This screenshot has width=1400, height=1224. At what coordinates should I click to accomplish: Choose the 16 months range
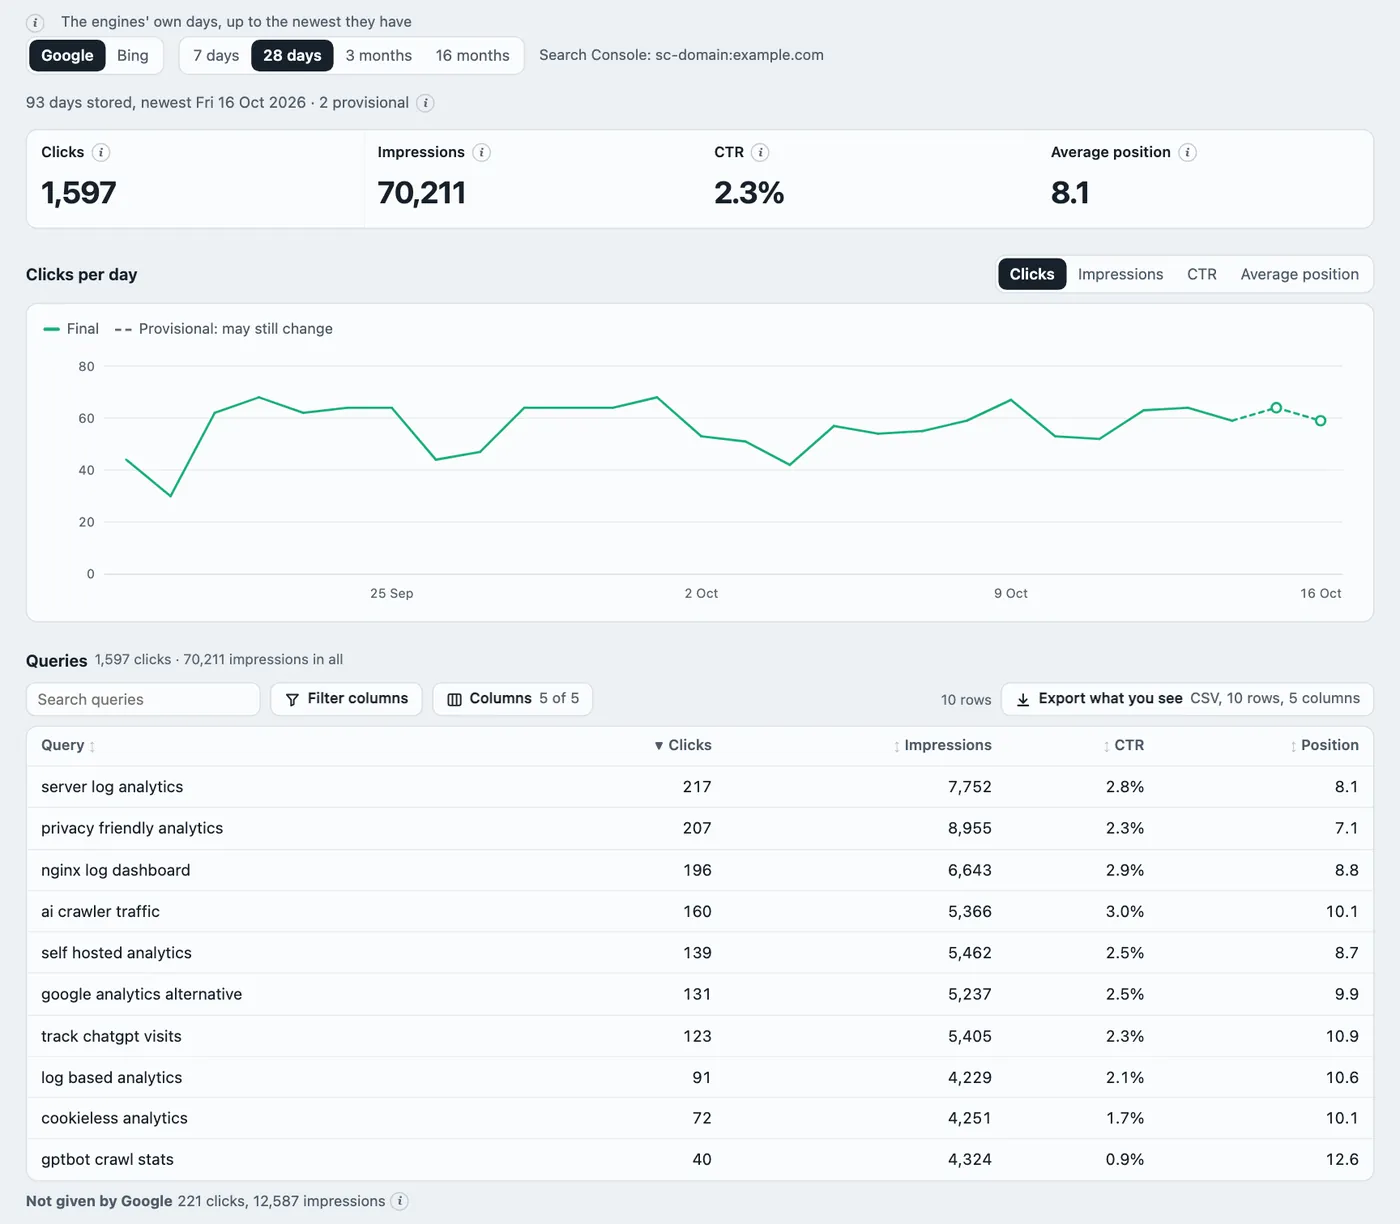[x=473, y=56]
